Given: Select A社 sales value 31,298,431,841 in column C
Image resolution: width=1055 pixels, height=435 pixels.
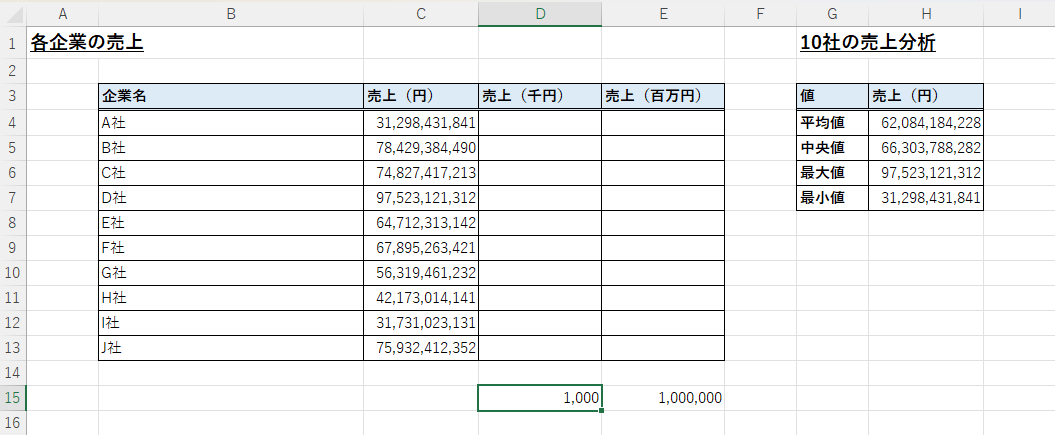Looking at the screenshot, I should 421,122.
